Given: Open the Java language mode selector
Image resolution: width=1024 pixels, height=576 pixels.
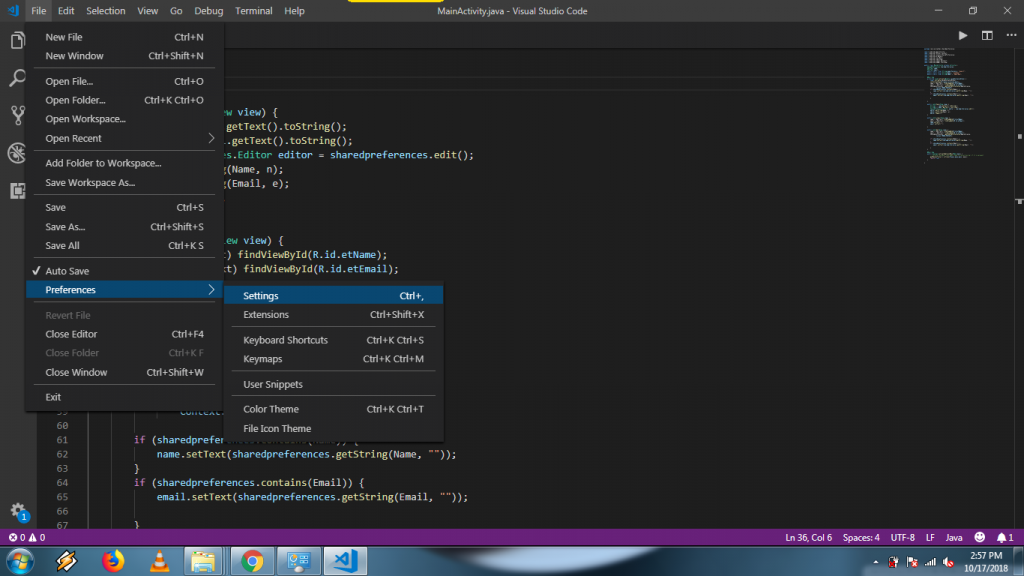Looking at the screenshot, I should click(x=954, y=537).
